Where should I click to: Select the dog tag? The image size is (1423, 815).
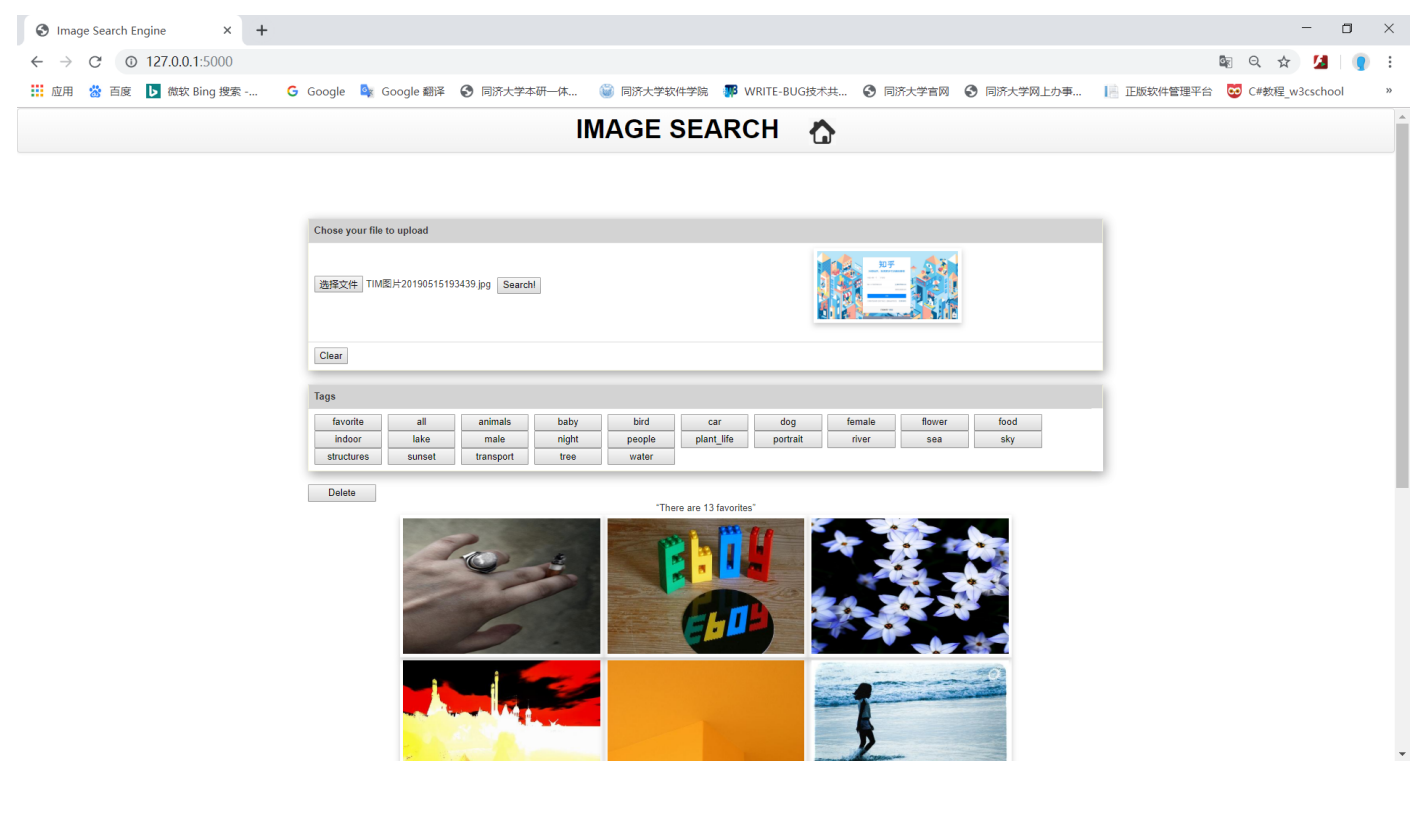tap(788, 422)
